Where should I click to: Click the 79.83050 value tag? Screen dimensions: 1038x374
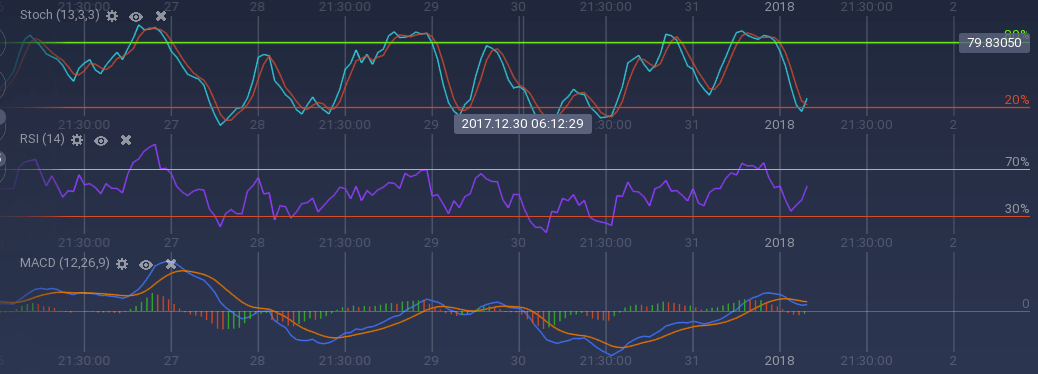tap(994, 43)
